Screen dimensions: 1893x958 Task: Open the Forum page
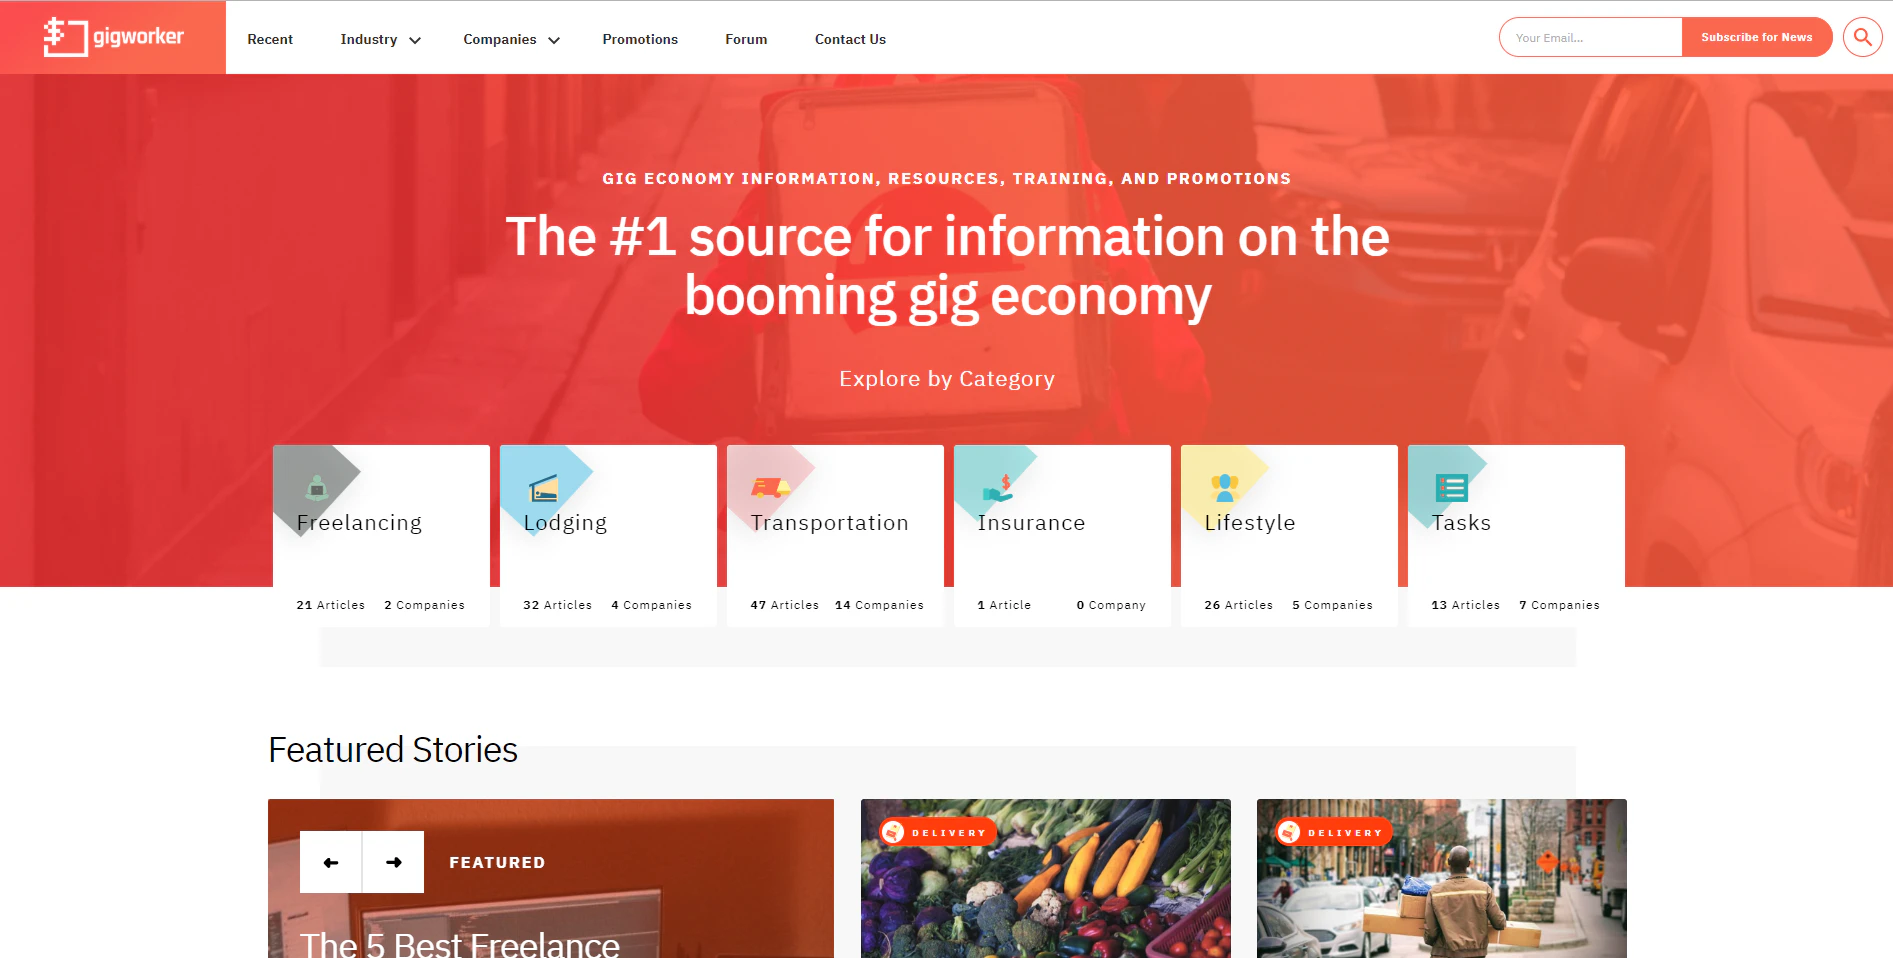pyautogui.click(x=745, y=39)
